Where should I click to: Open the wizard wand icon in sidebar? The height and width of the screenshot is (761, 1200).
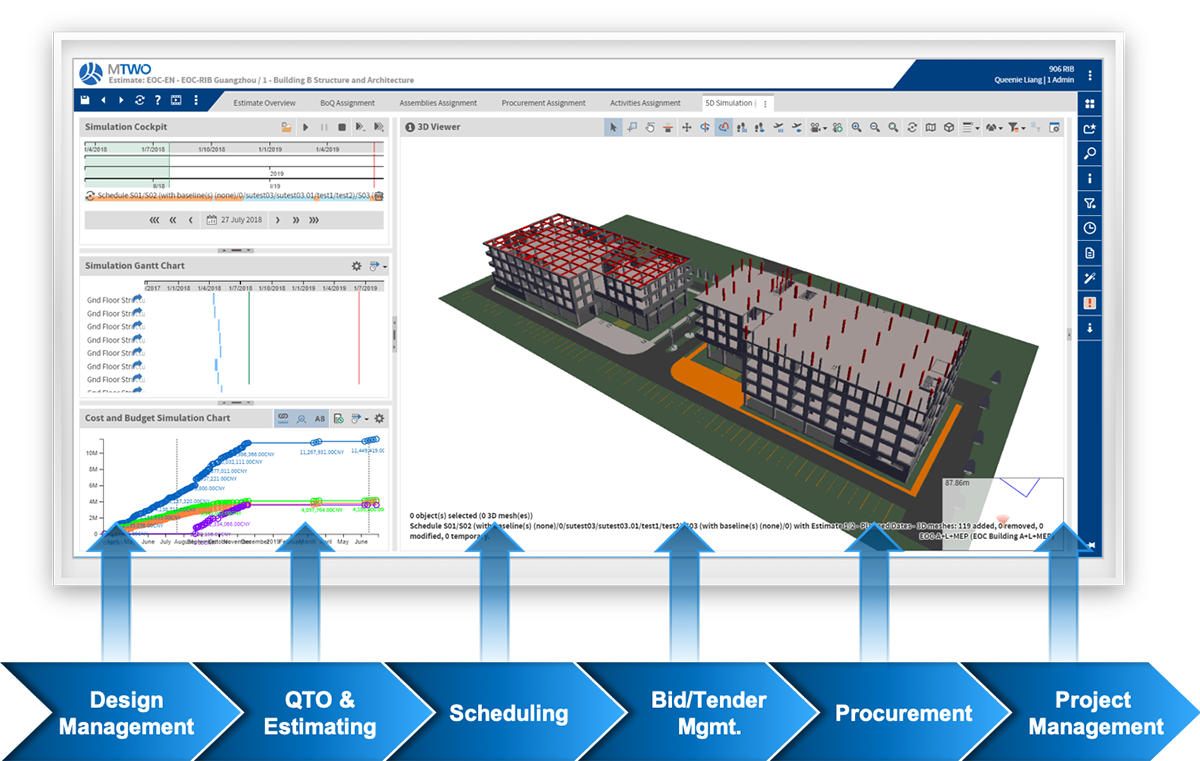(1090, 277)
